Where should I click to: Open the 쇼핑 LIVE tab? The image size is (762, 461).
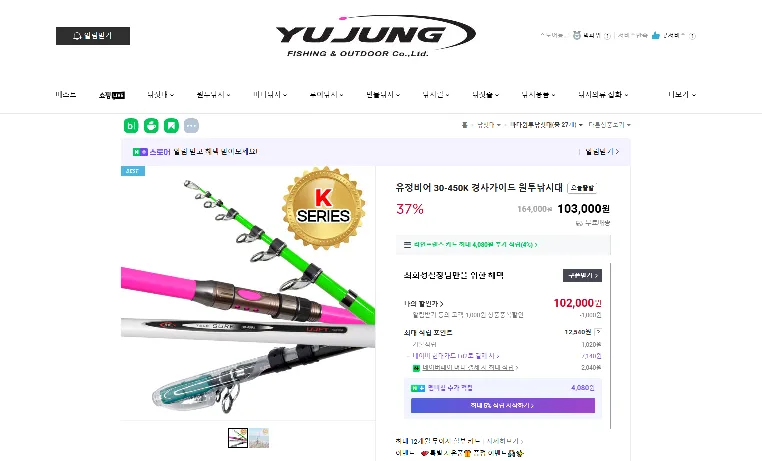(112, 95)
